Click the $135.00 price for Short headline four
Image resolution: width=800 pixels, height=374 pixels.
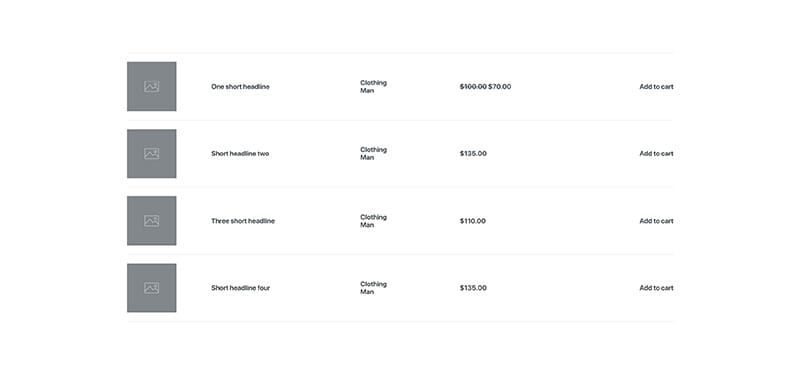tap(473, 288)
